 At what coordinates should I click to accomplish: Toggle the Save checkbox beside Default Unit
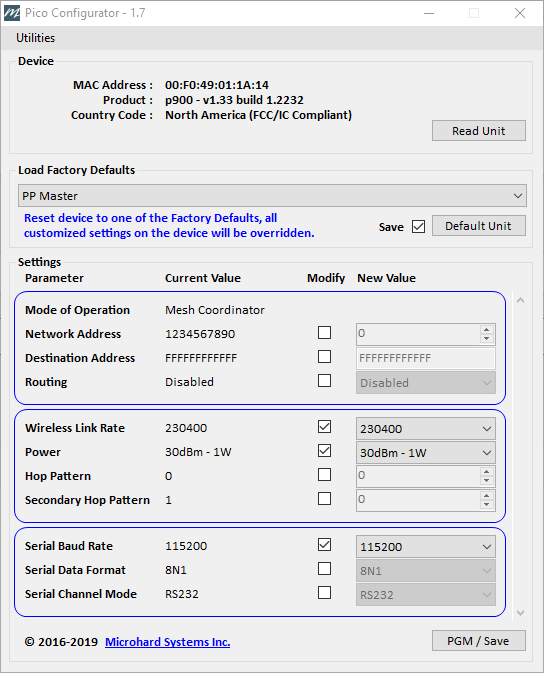pyautogui.click(x=418, y=226)
